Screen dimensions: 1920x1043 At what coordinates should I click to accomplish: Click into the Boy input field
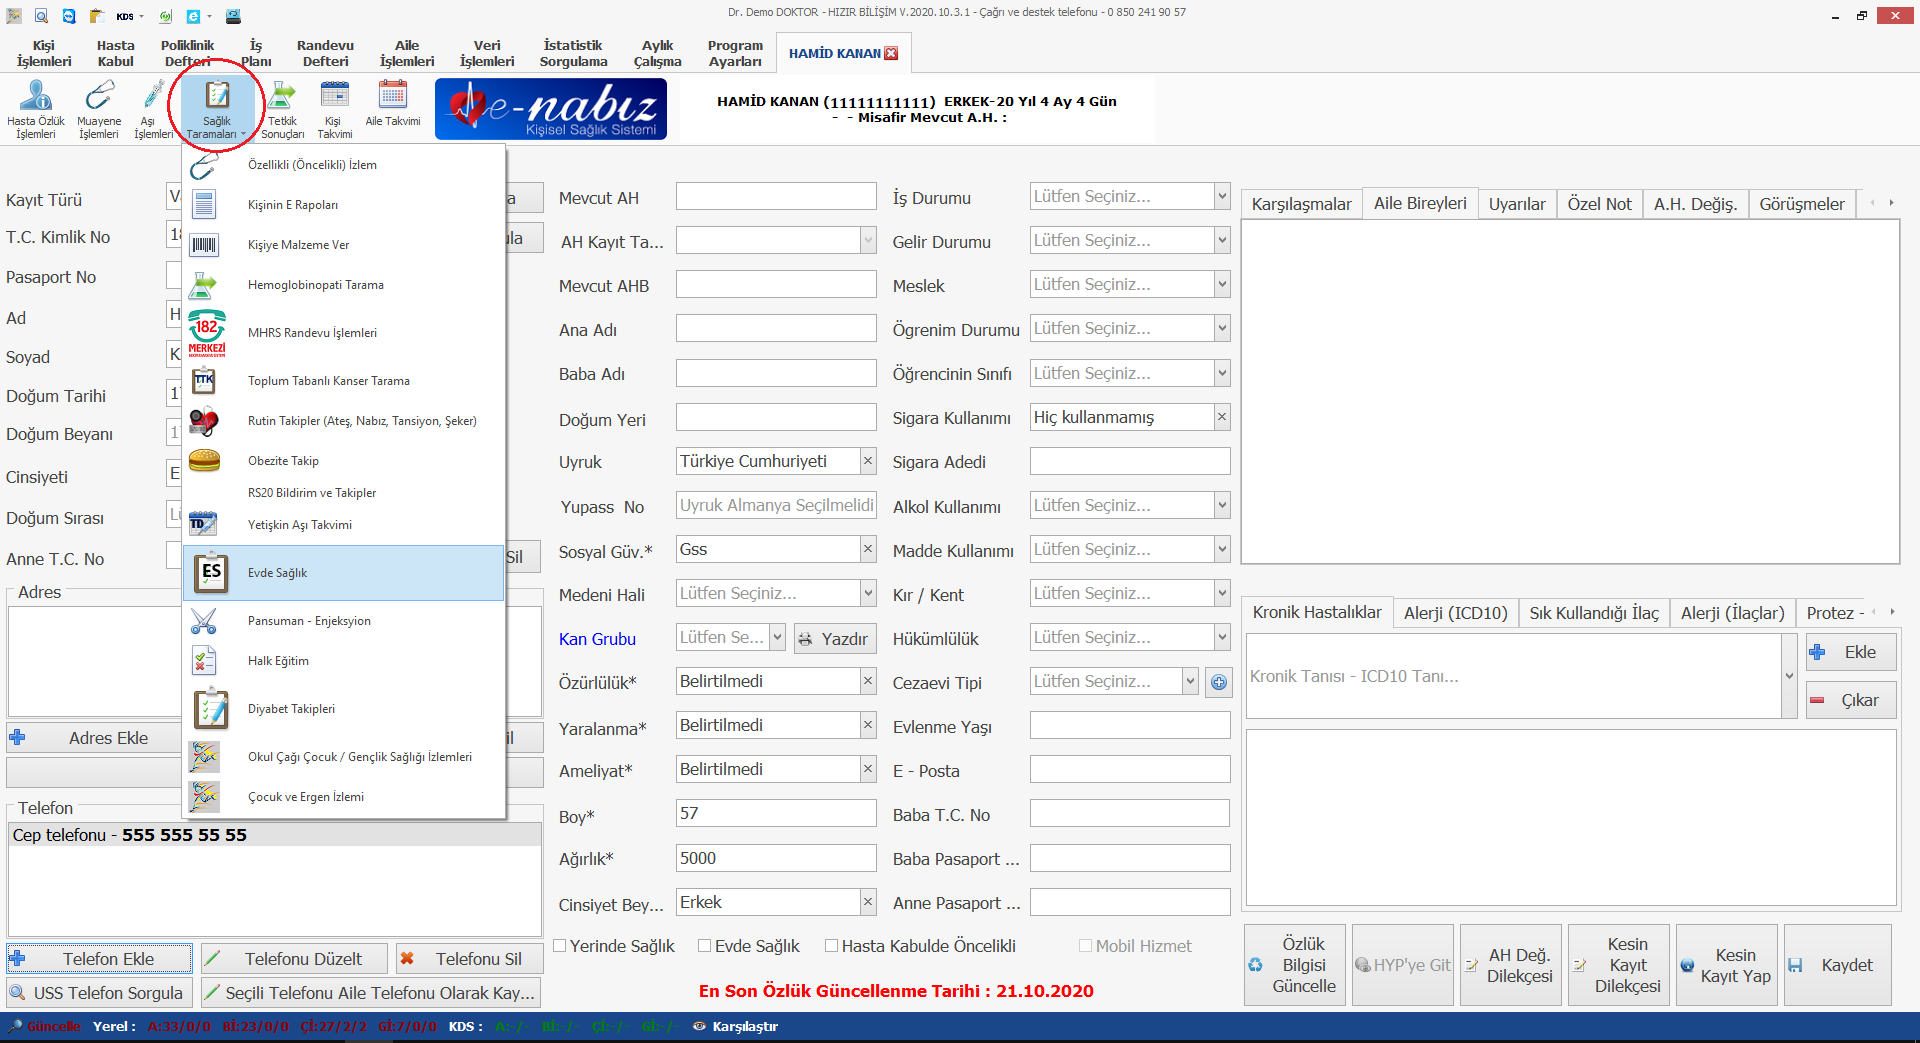tap(775, 814)
